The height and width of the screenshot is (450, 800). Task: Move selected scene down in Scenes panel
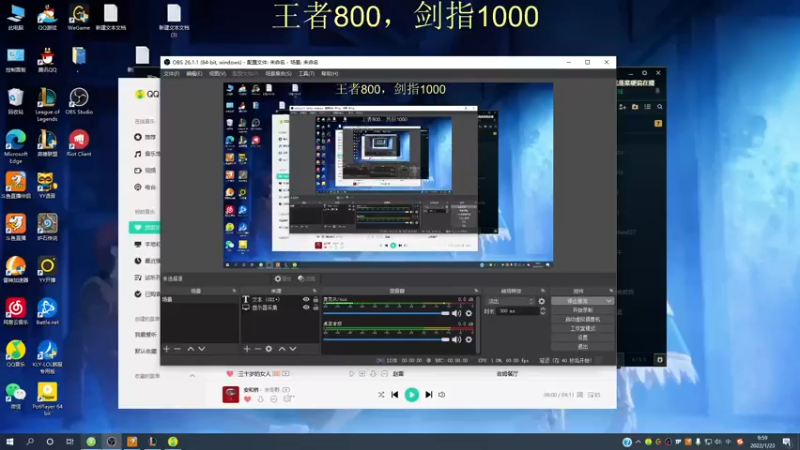point(202,349)
